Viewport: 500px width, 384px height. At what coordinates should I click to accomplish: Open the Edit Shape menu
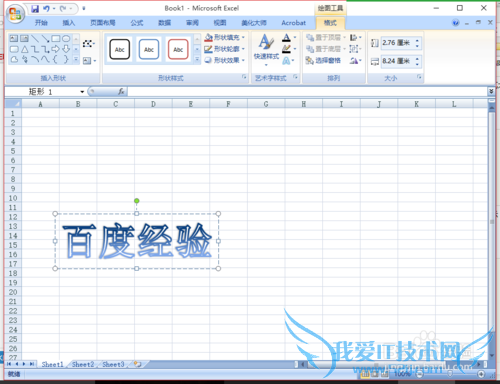coord(89,44)
